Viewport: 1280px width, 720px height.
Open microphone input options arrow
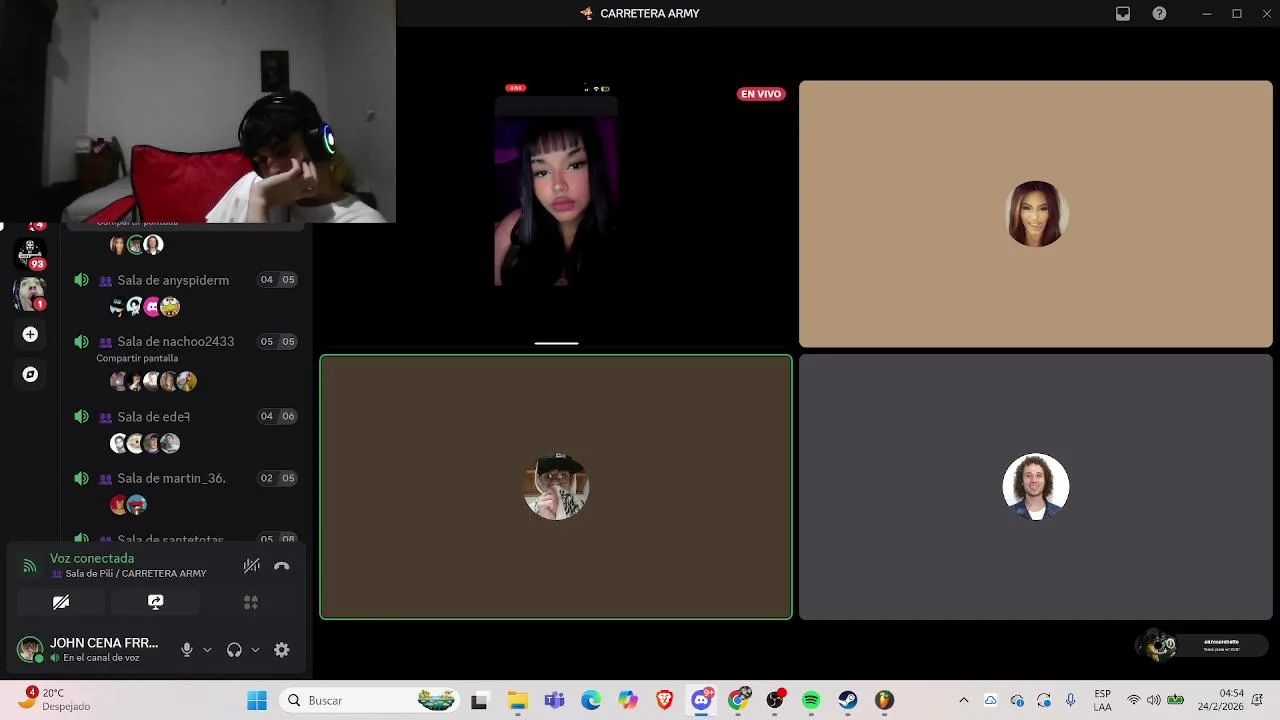(x=207, y=650)
